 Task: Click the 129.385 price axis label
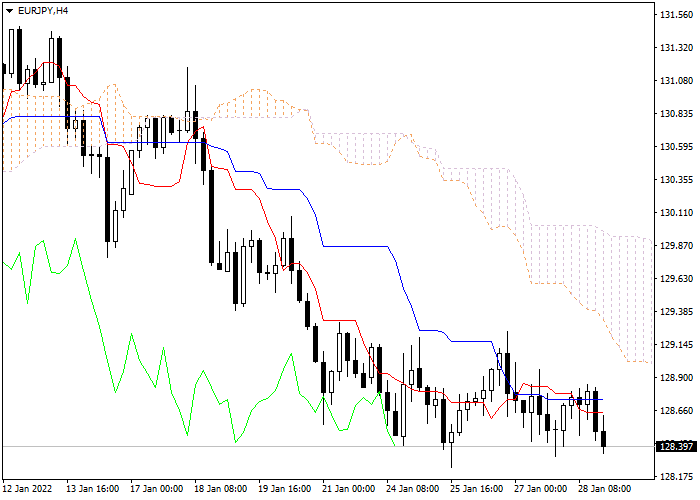pyautogui.click(x=676, y=312)
